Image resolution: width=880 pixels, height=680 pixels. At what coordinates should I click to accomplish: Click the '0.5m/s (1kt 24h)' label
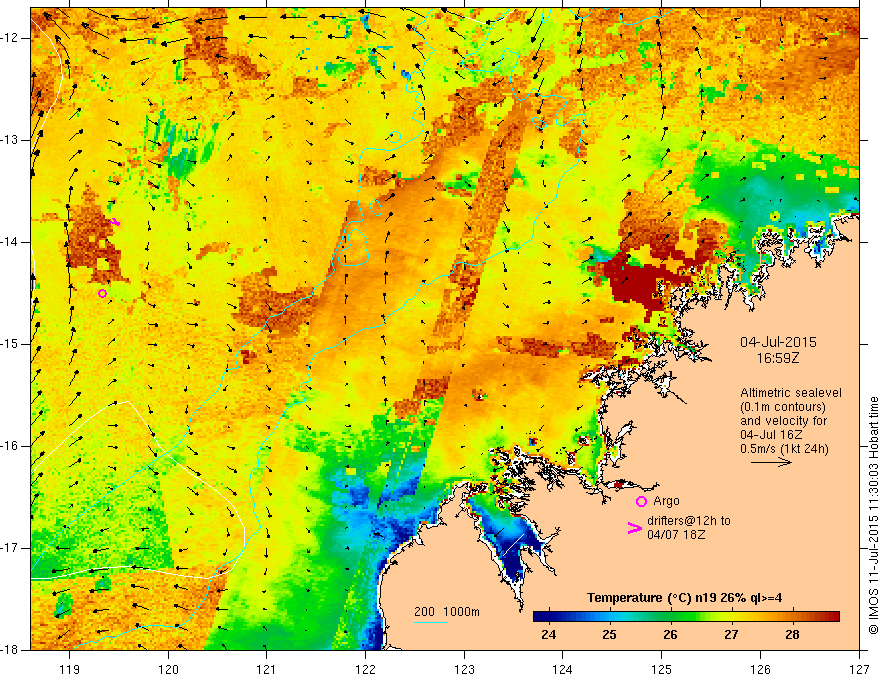pyautogui.click(x=784, y=448)
